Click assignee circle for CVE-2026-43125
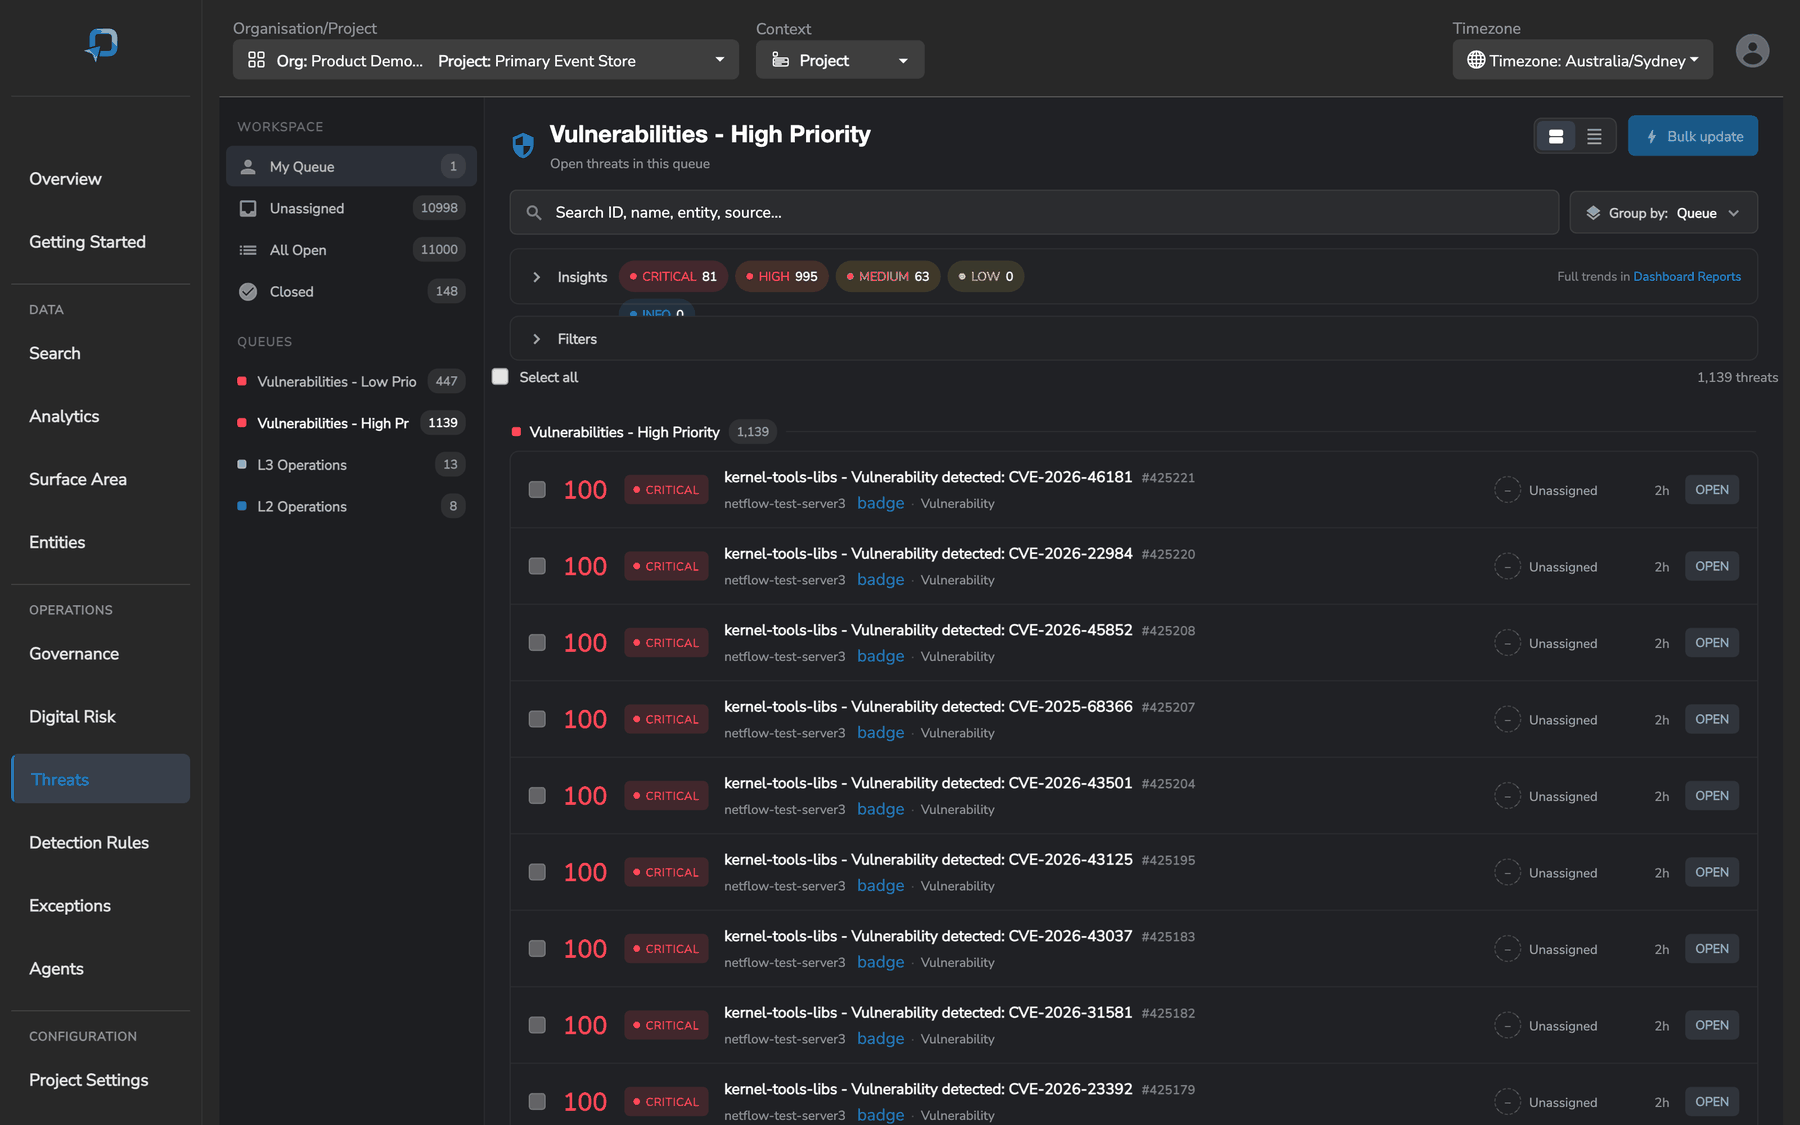This screenshot has height=1125, width=1800. (x=1507, y=872)
